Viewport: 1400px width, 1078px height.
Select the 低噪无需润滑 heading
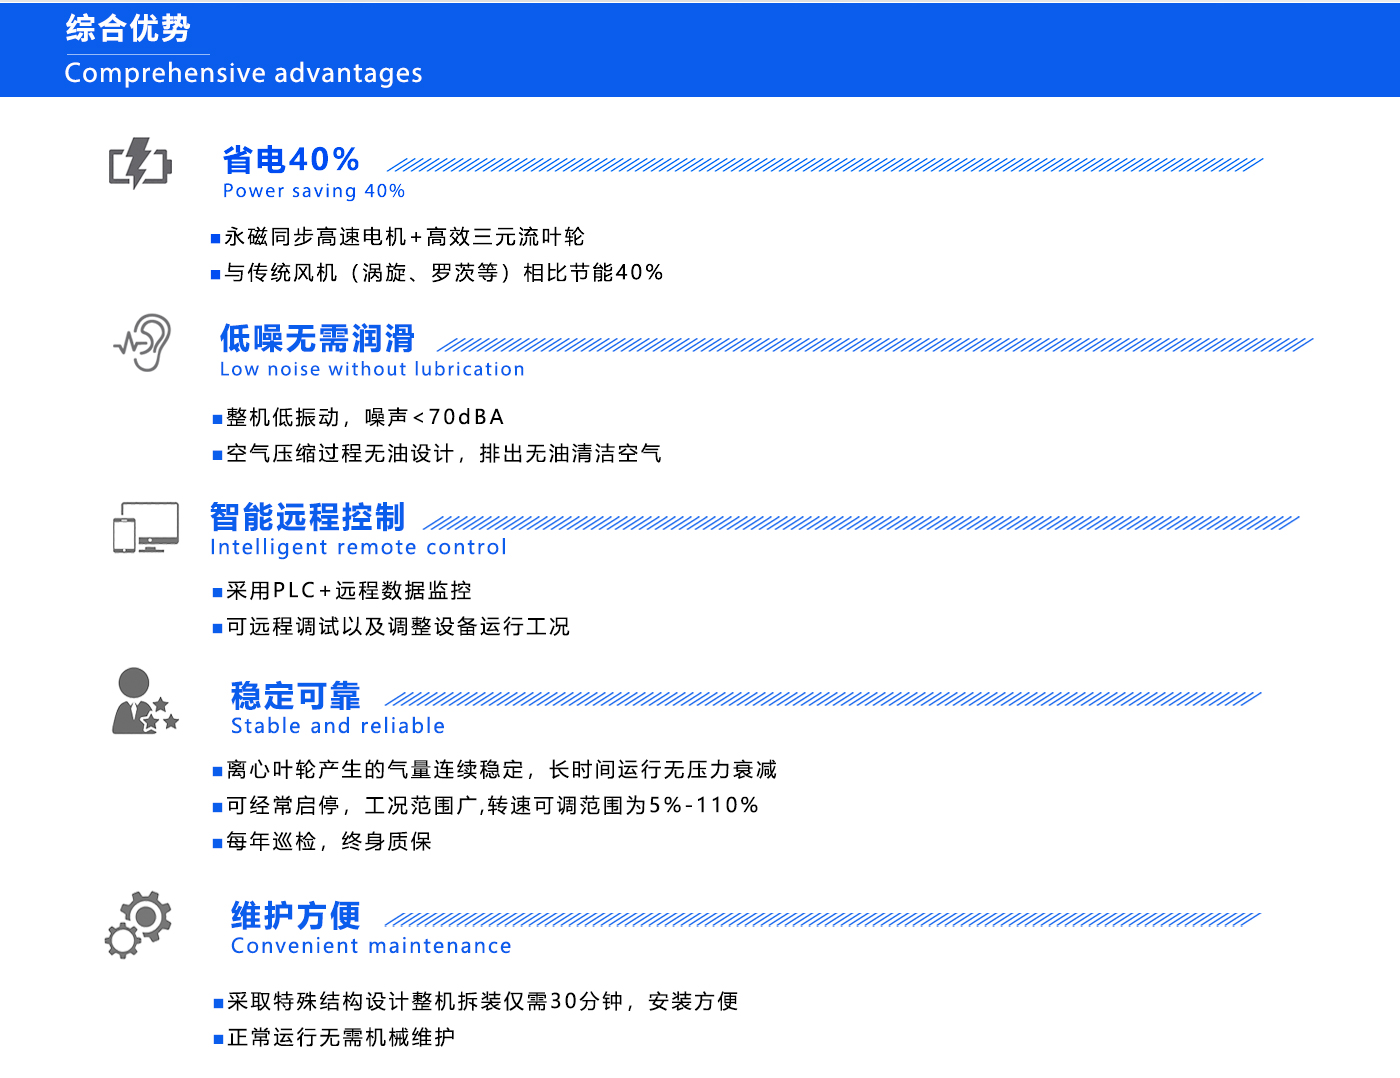pos(317,339)
